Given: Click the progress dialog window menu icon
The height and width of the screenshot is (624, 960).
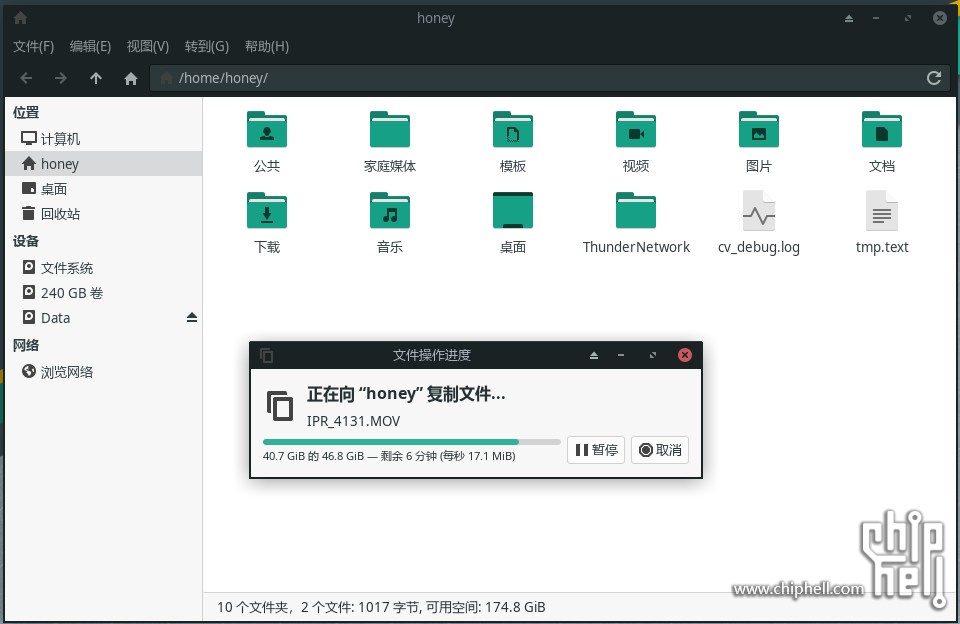Looking at the screenshot, I should pos(266,355).
